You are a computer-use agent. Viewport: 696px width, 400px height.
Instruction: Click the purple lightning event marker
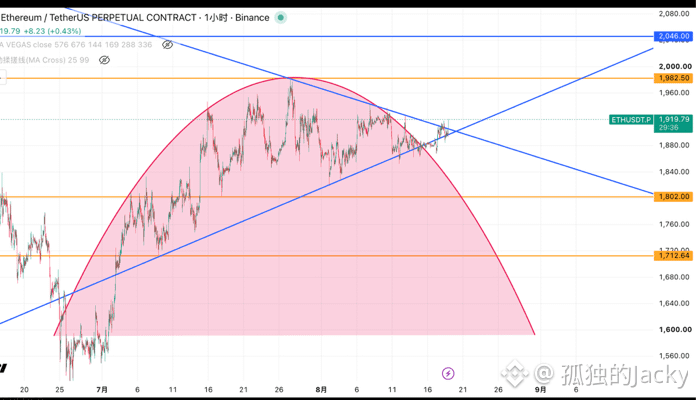(x=448, y=373)
